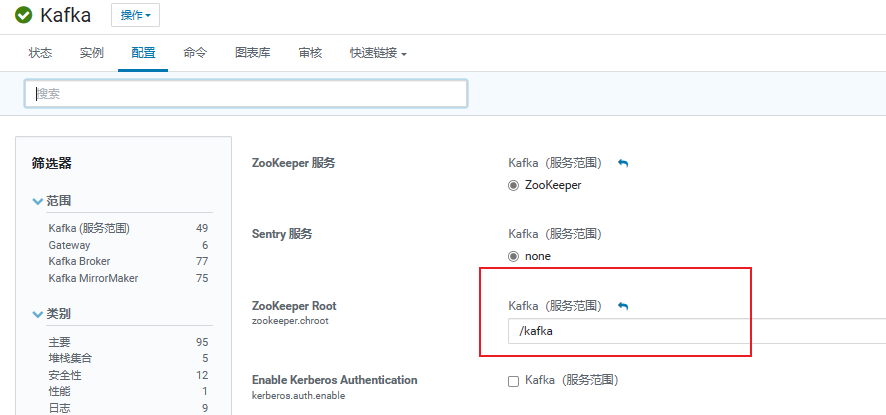Collapse the 类别 filter section chevron
Viewport: 886px width, 415px height.
coord(38,314)
